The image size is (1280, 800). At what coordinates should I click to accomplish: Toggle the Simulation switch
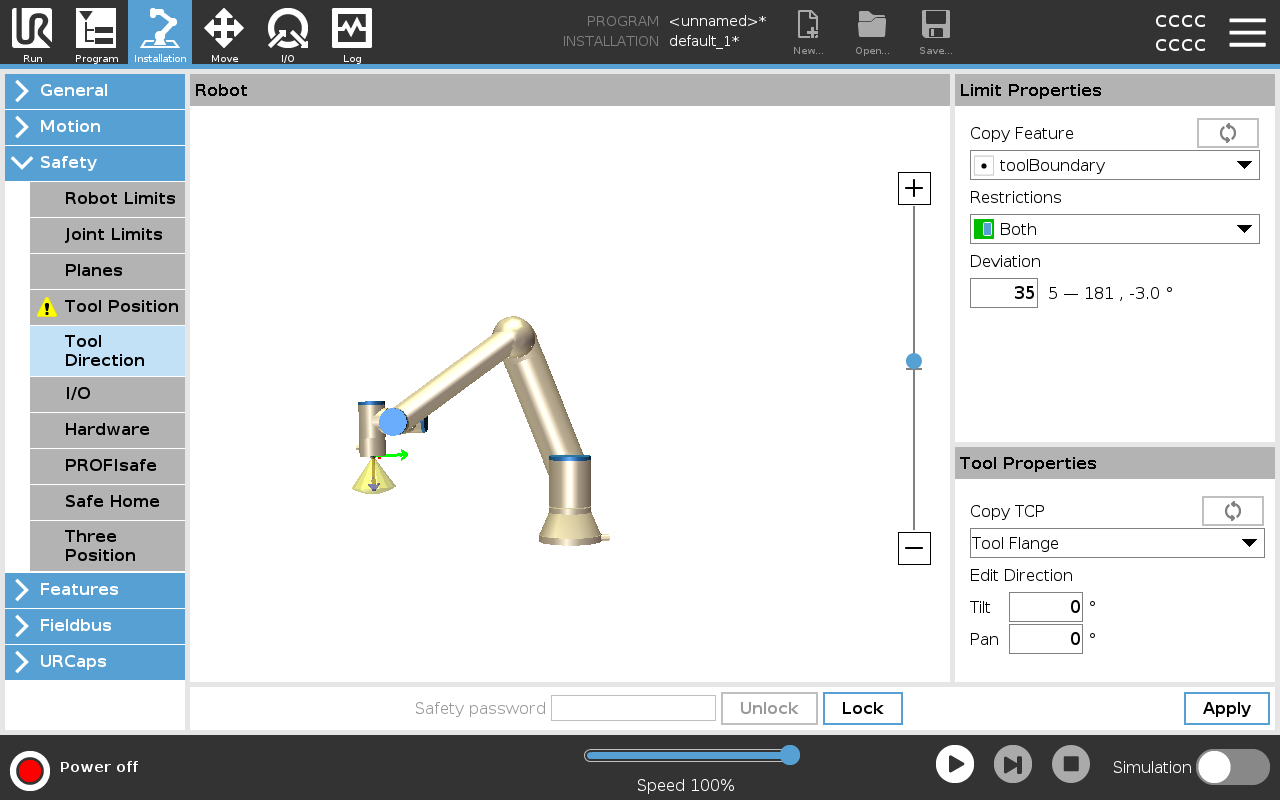click(1232, 767)
